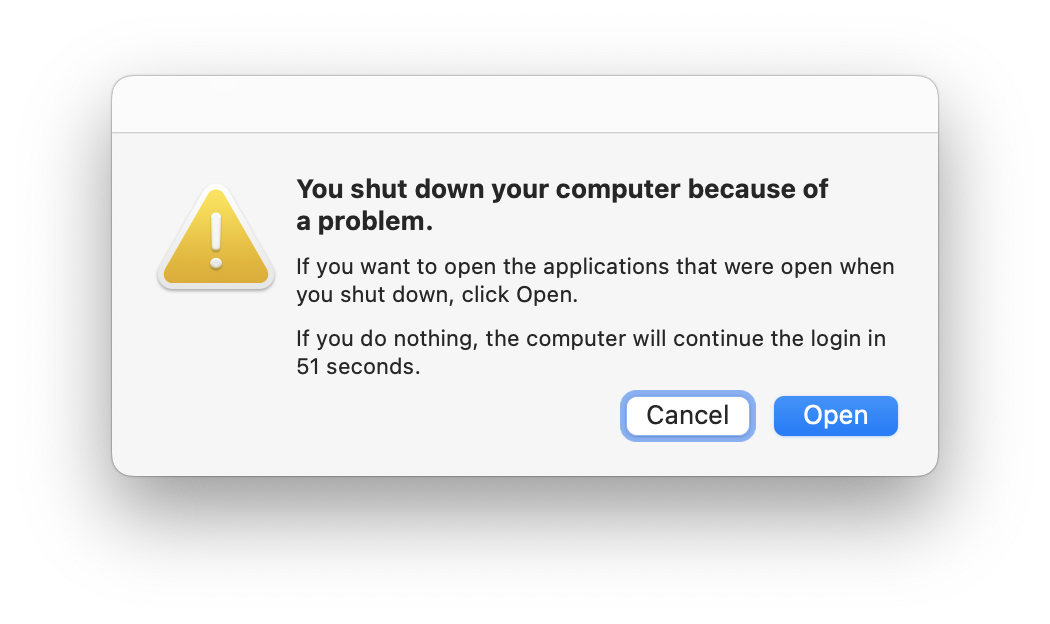Select the "If you want to open" paragraph

pos(595,280)
